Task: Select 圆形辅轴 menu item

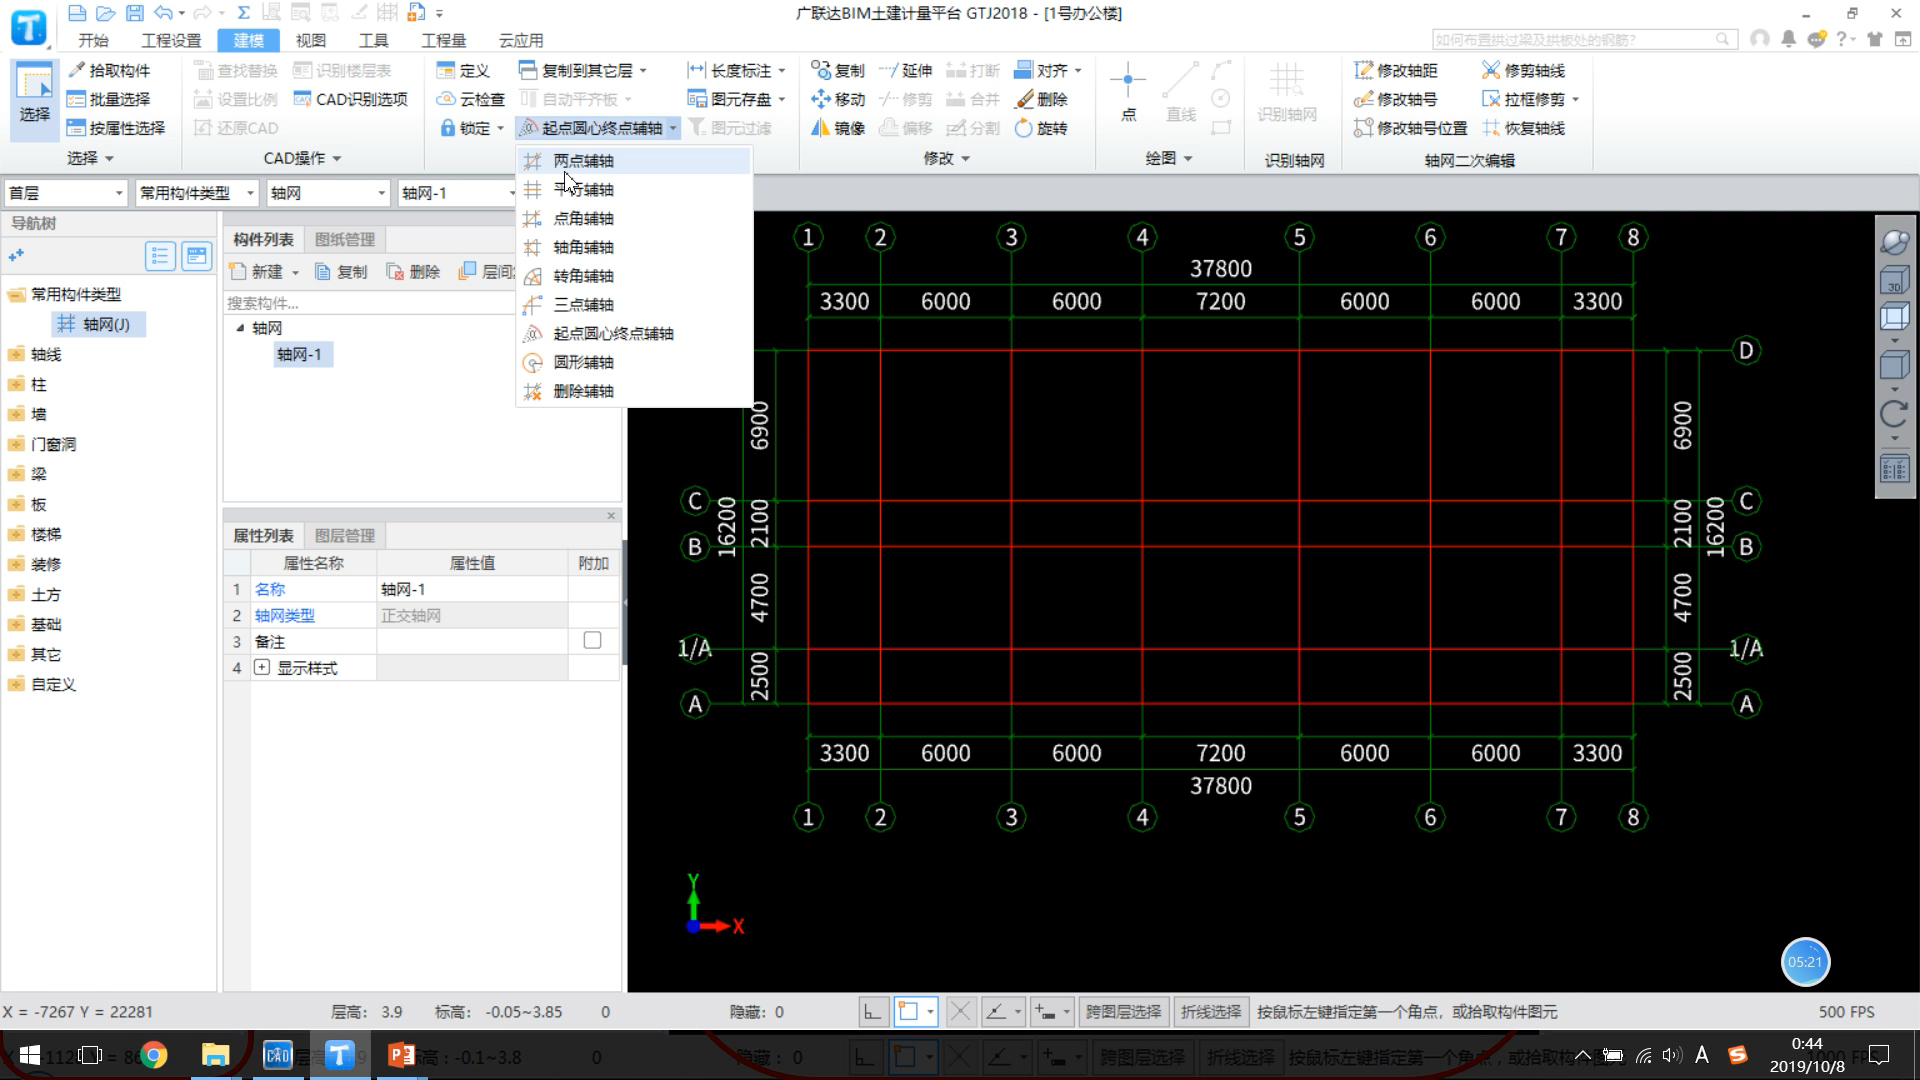Action: 634,362
